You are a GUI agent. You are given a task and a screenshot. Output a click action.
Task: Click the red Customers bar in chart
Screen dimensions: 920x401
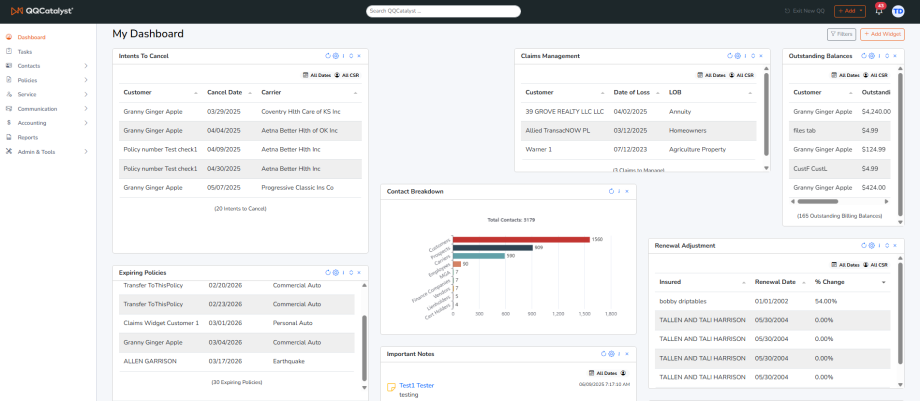click(x=521, y=240)
